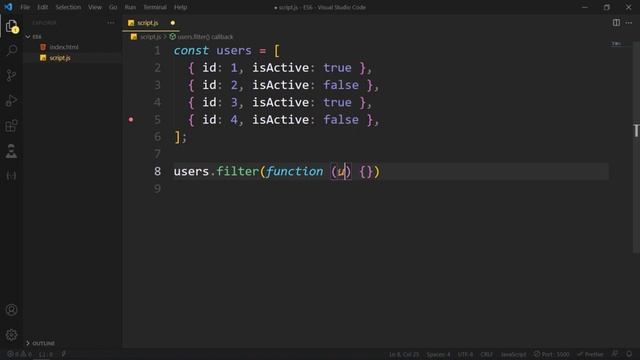Image resolution: width=640 pixels, height=360 pixels.
Task: Click the 'filter' method name on line 8
Action: (237, 171)
